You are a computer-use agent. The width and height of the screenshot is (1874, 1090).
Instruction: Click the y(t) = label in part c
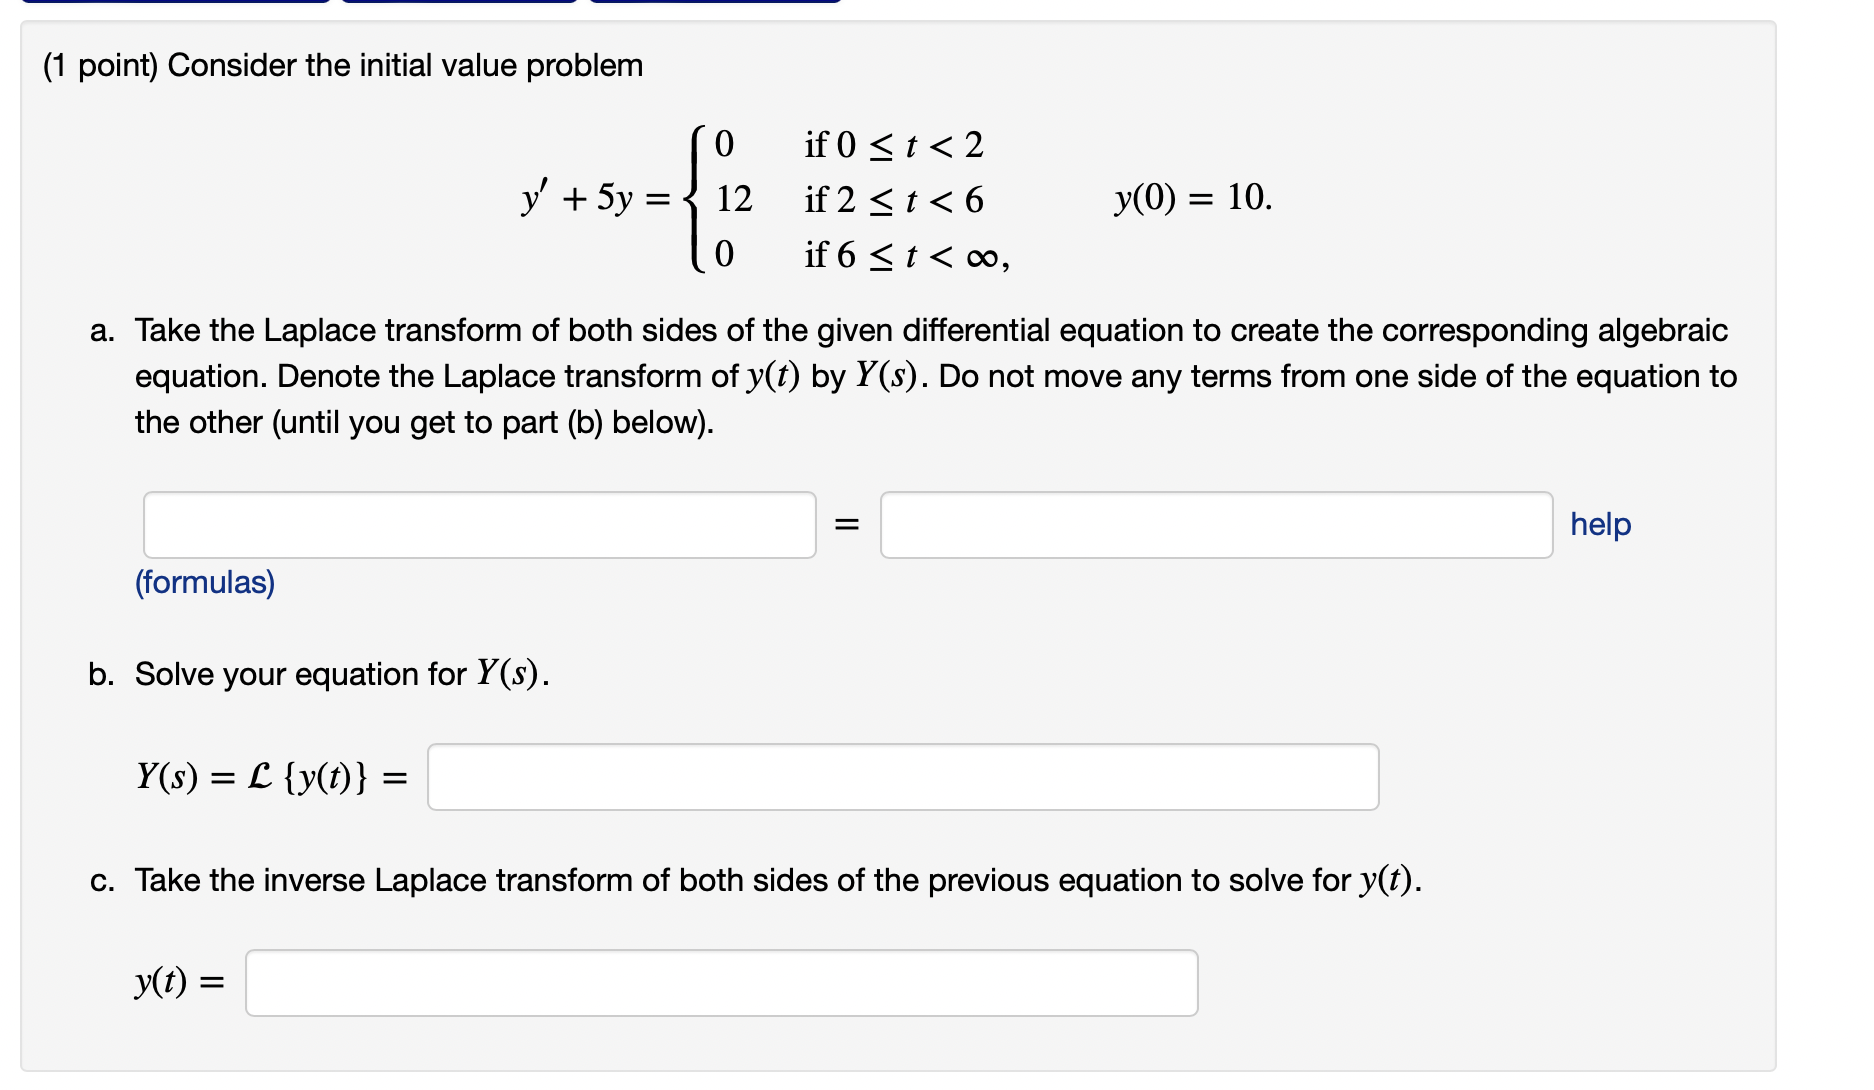click(x=181, y=984)
